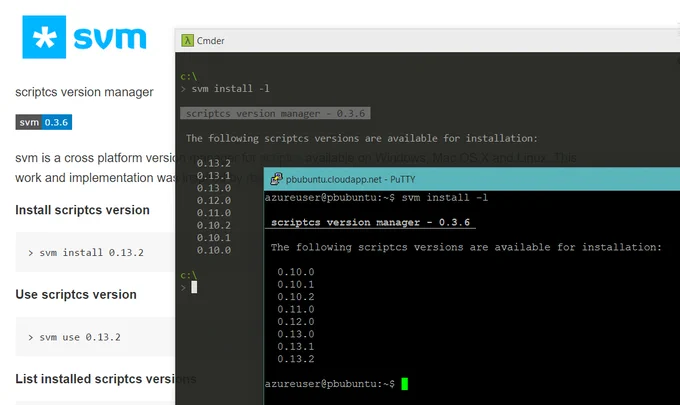The image size is (680, 405).
Task: Click version 0.13.0 in the Cmder list
Action: (x=213, y=188)
